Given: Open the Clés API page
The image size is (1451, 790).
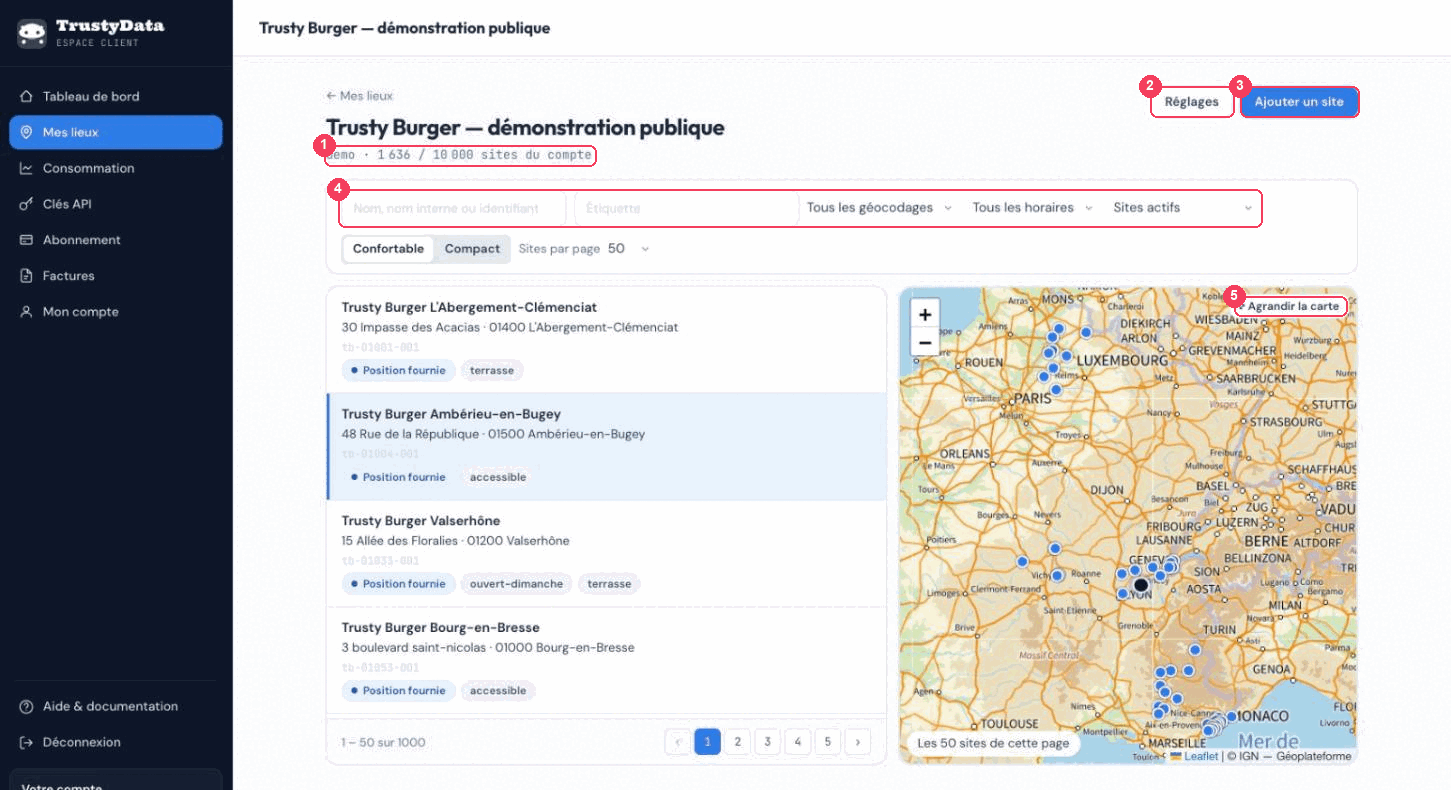Looking at the screenshot, I should (116, 204).
